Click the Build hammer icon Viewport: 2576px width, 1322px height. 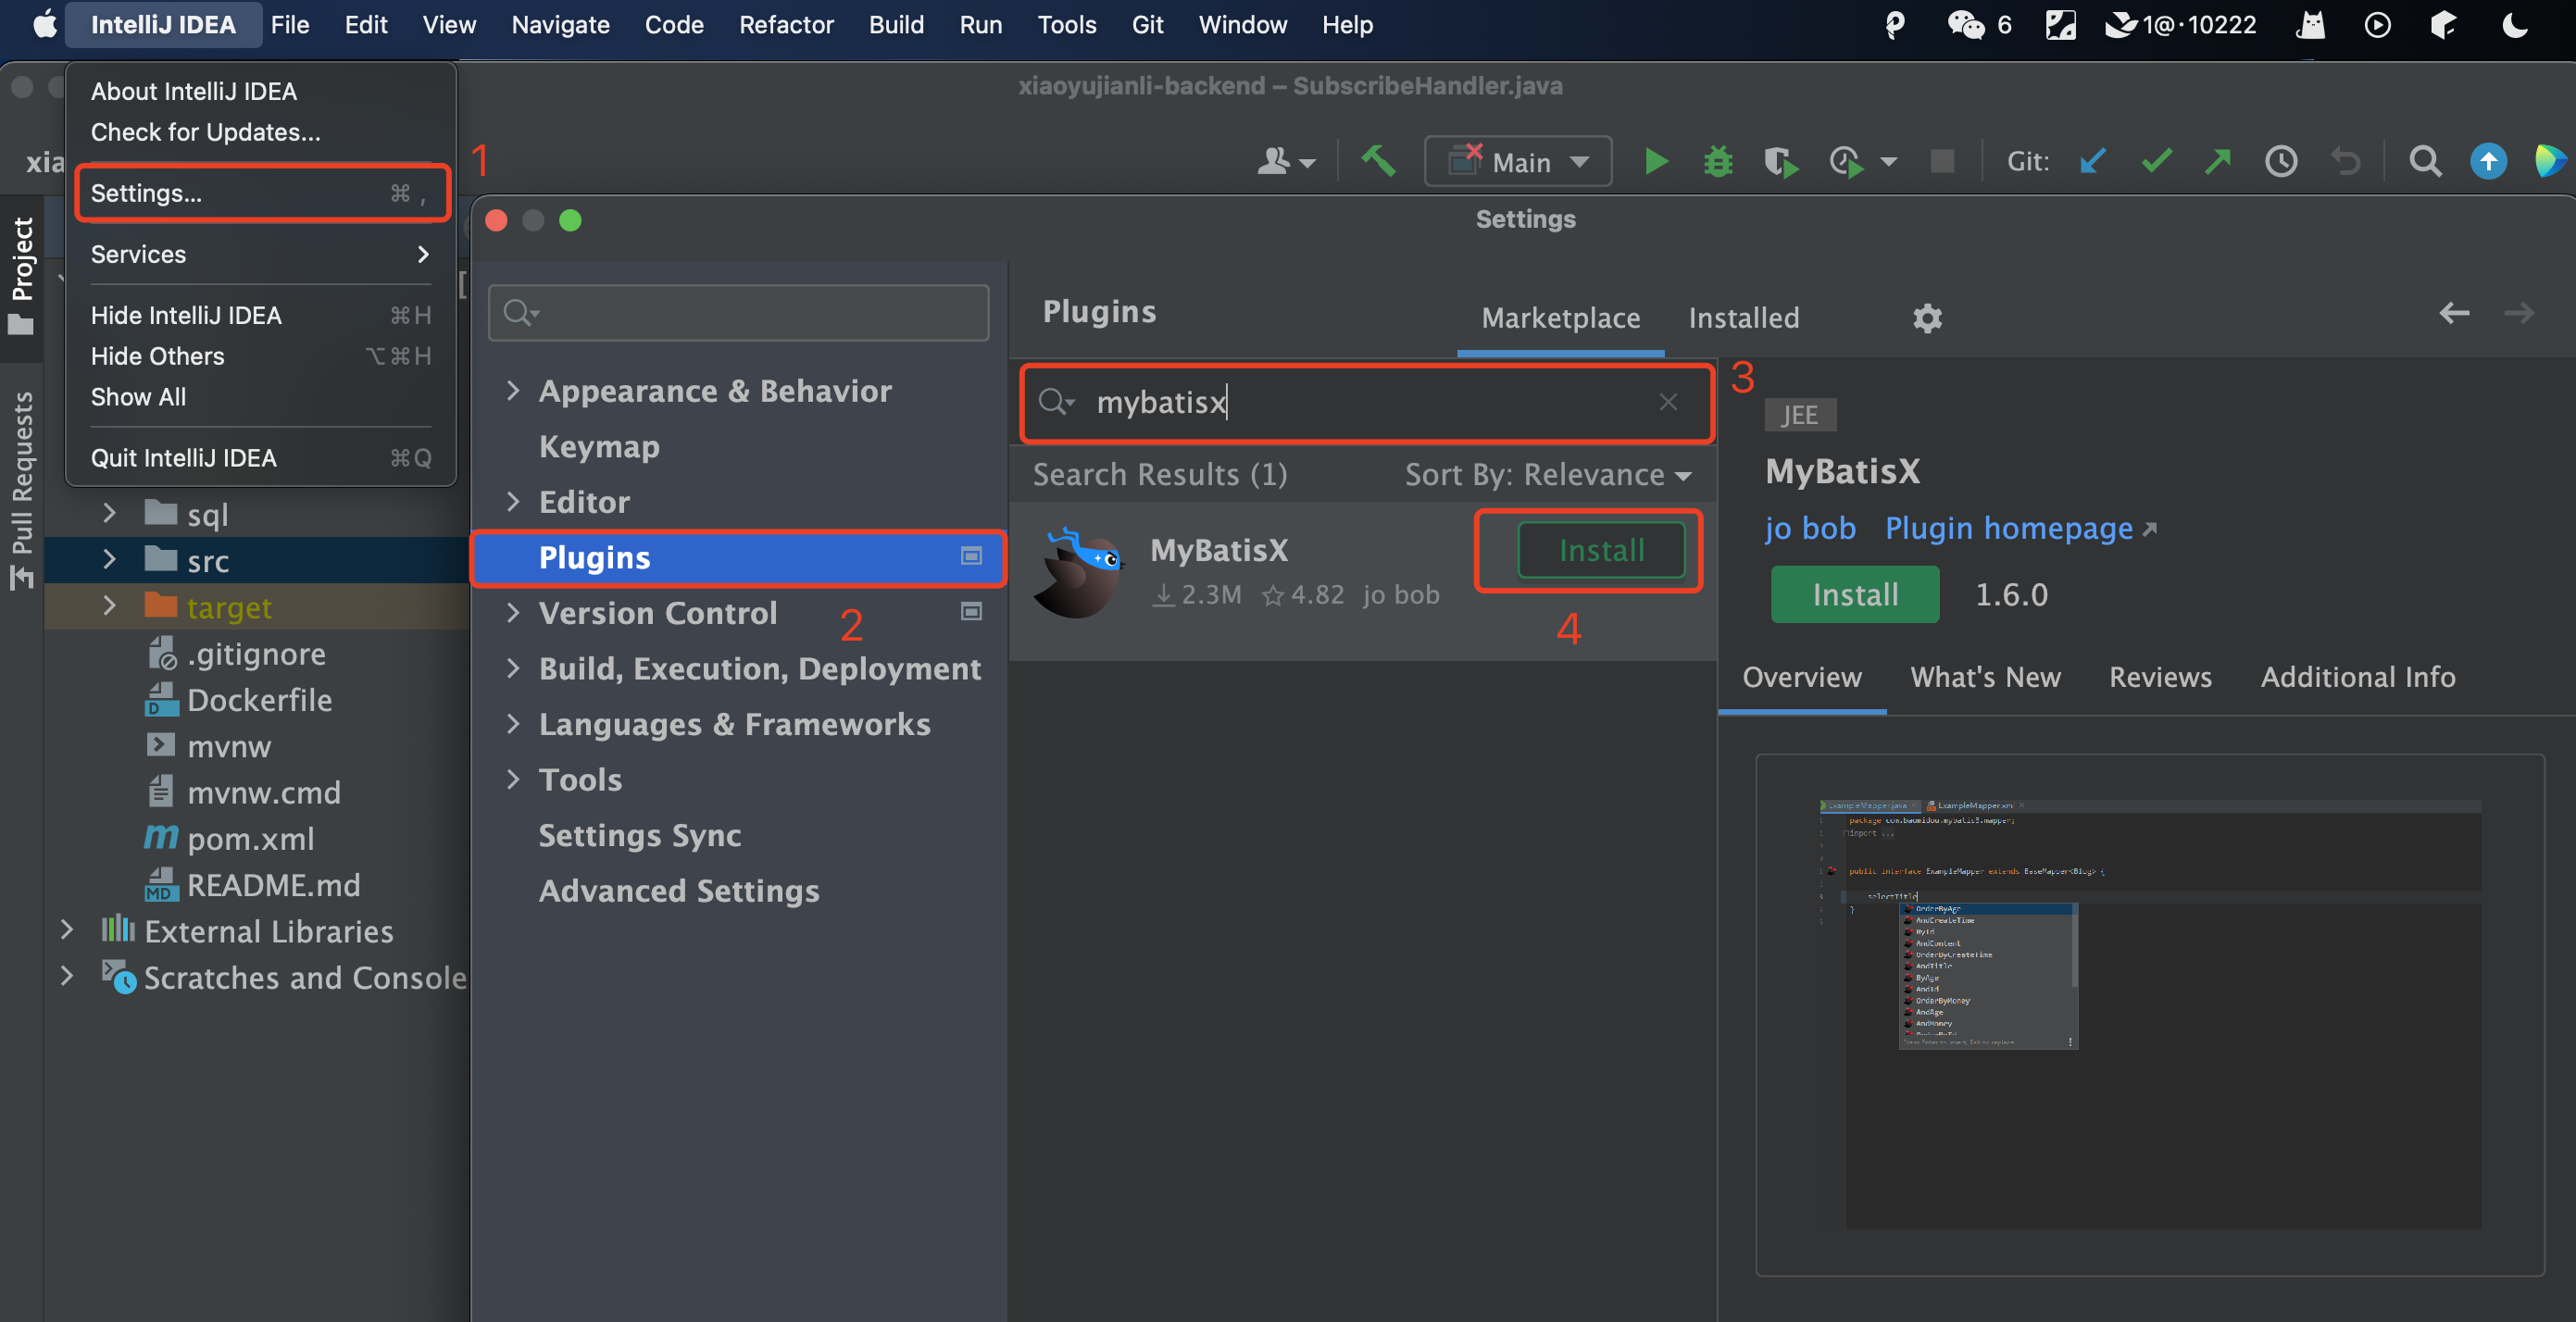pyautogui.click(x=1378, y=161)
